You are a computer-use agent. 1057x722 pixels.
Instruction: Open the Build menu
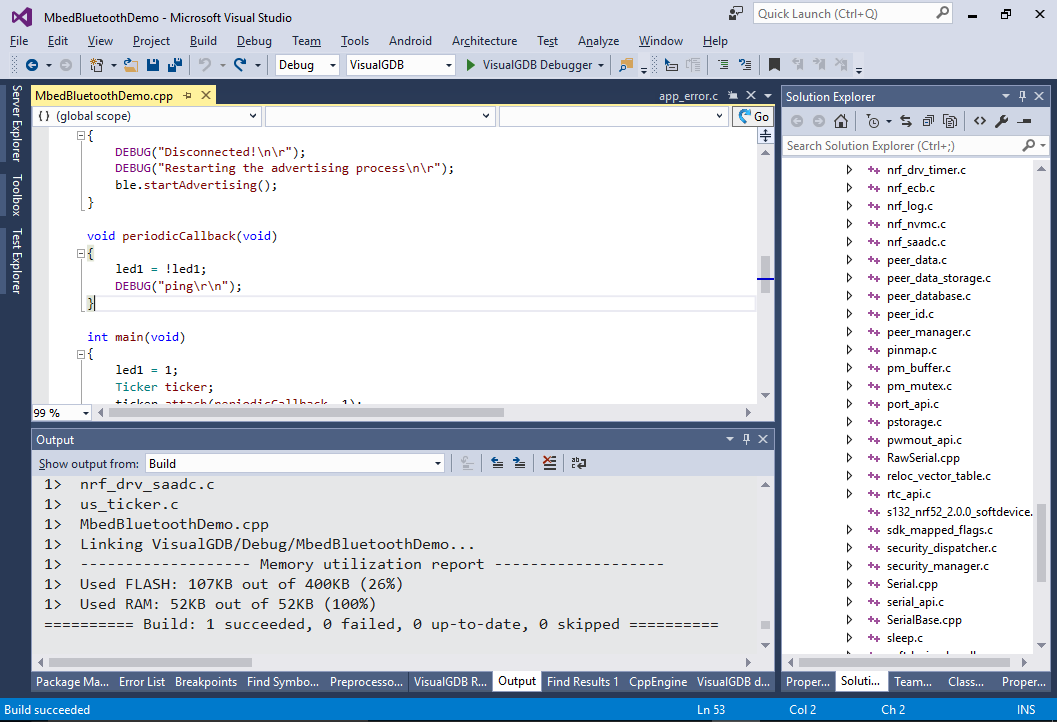click(203, 41)
